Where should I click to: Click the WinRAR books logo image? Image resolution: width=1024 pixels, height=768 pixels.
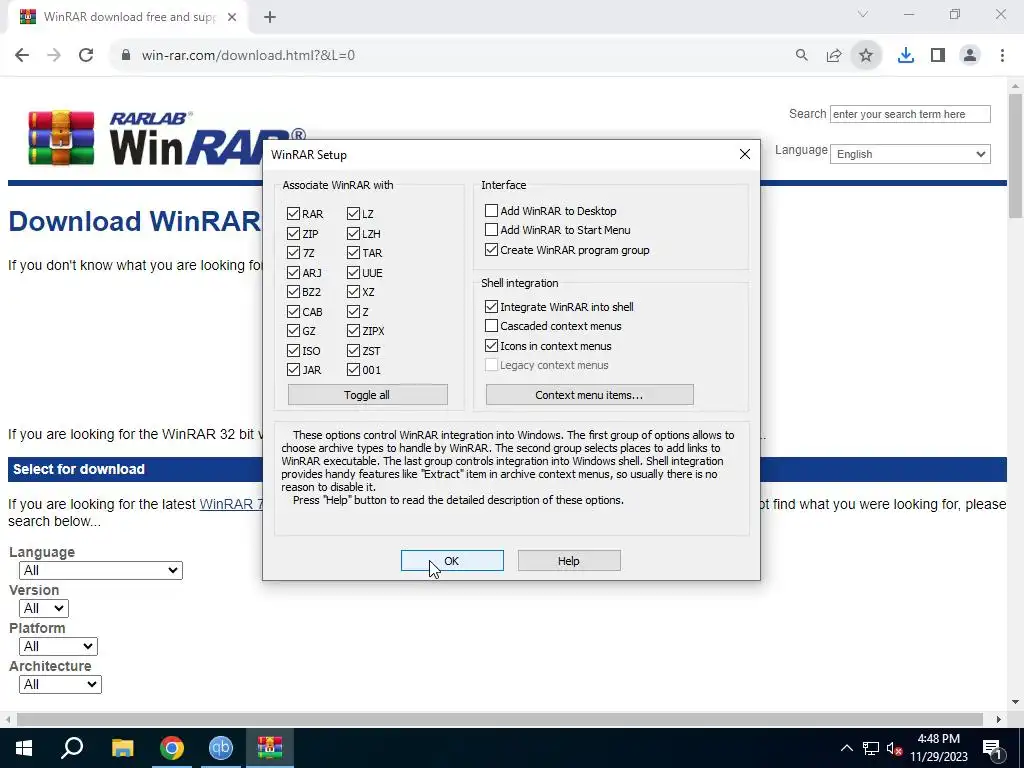pos(61,138)
